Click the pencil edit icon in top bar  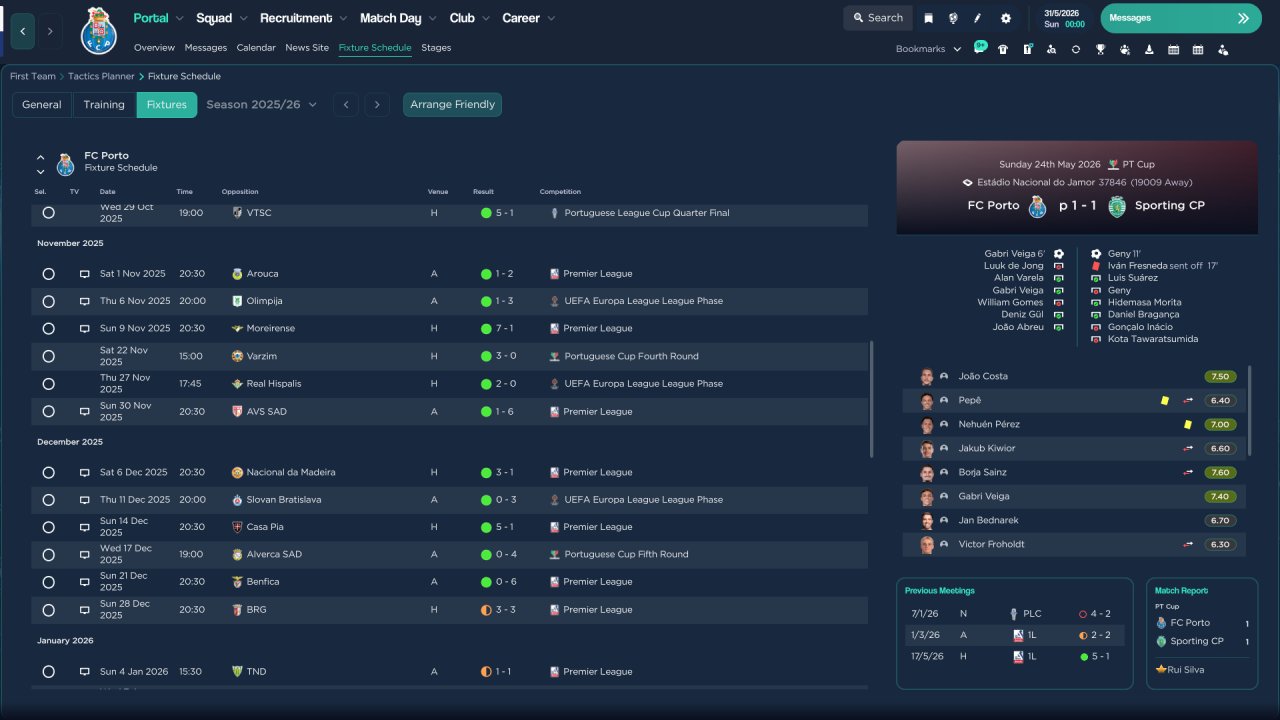pos(978,18)
